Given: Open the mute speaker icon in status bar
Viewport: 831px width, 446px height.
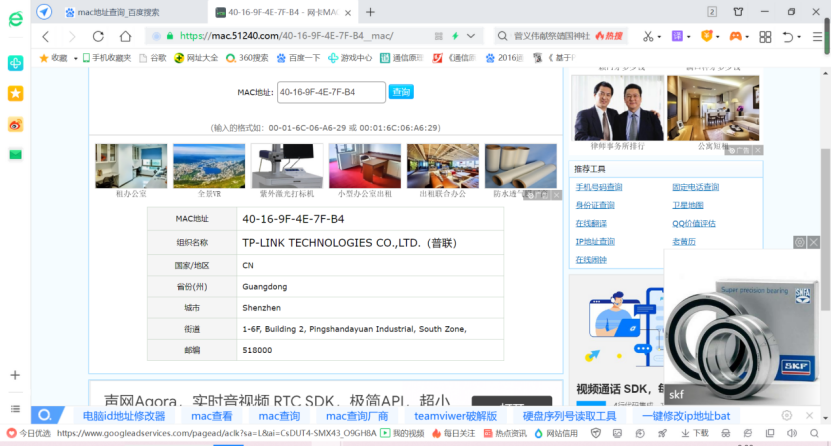Looking at the screenshot, I should pos(792,433).
